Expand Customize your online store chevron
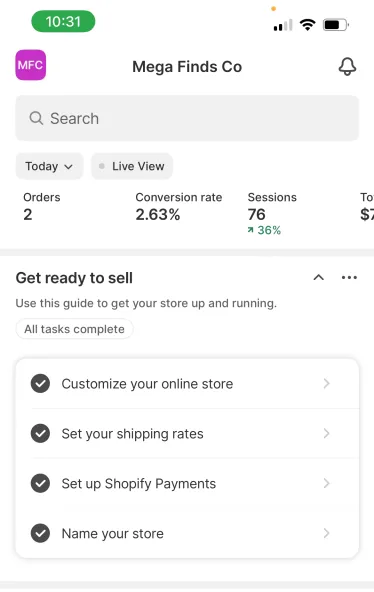Viewport: 374px width, 592px height. [x=326, y=384]
